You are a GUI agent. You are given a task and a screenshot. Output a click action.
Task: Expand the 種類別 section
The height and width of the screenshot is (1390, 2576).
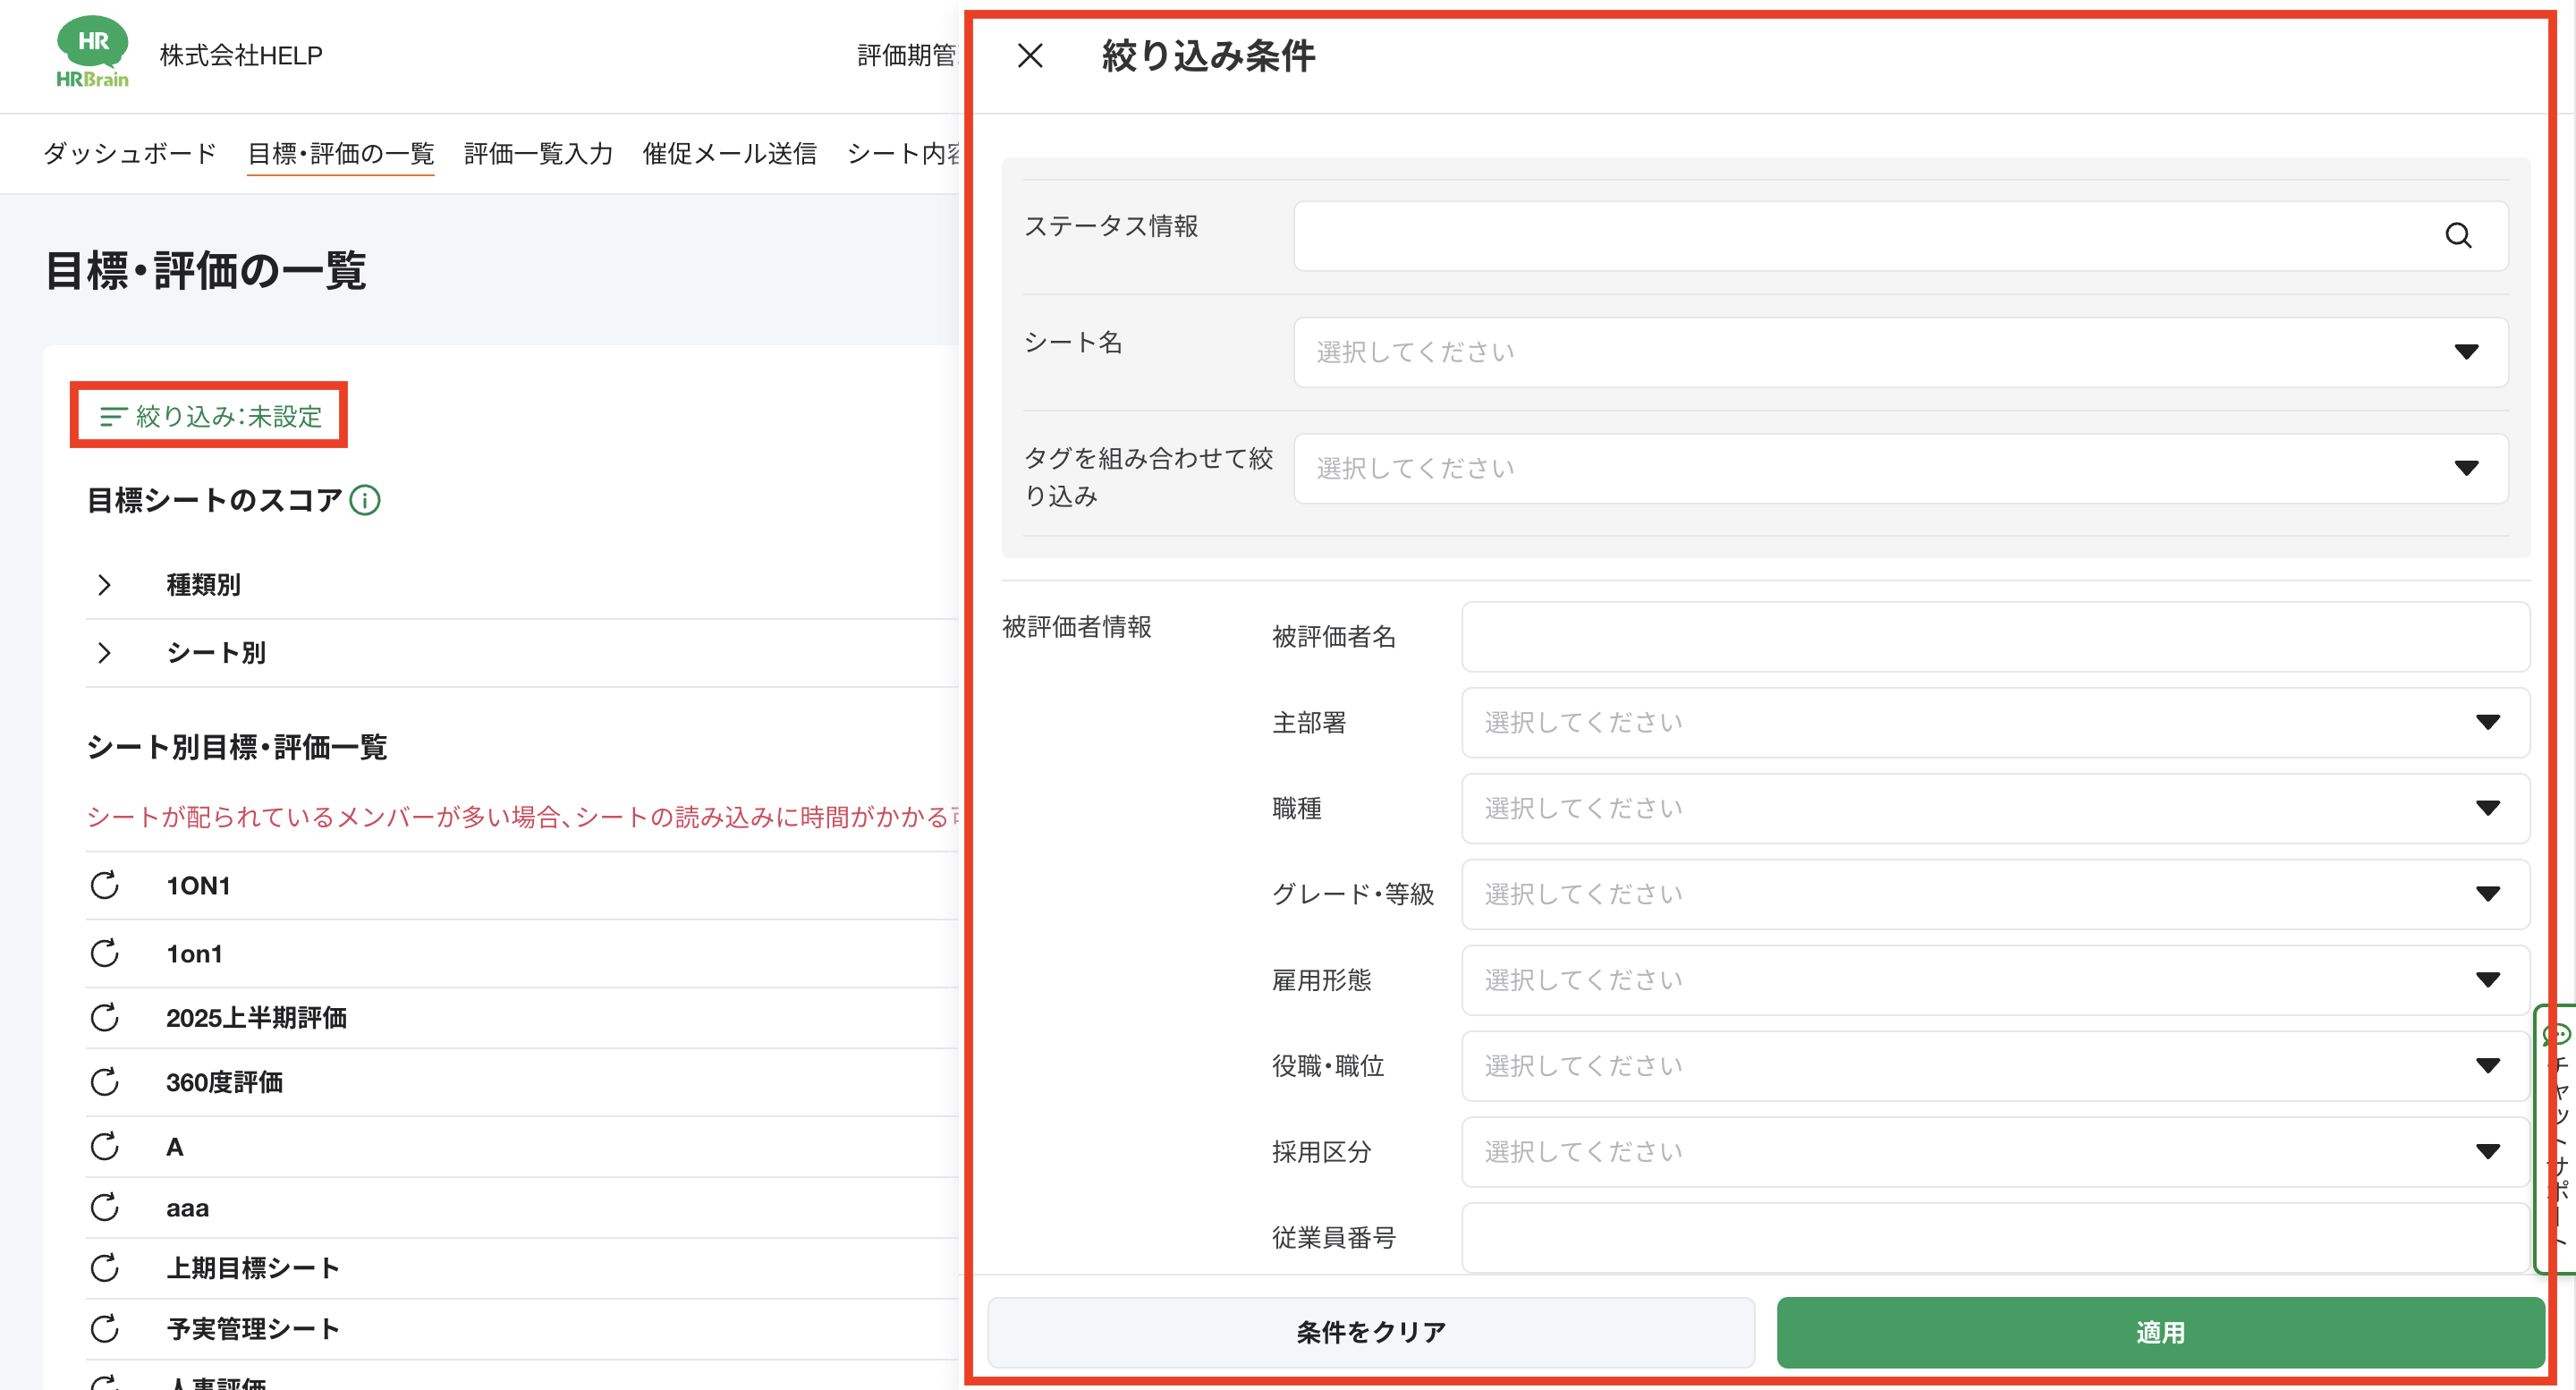click(104, 585)
